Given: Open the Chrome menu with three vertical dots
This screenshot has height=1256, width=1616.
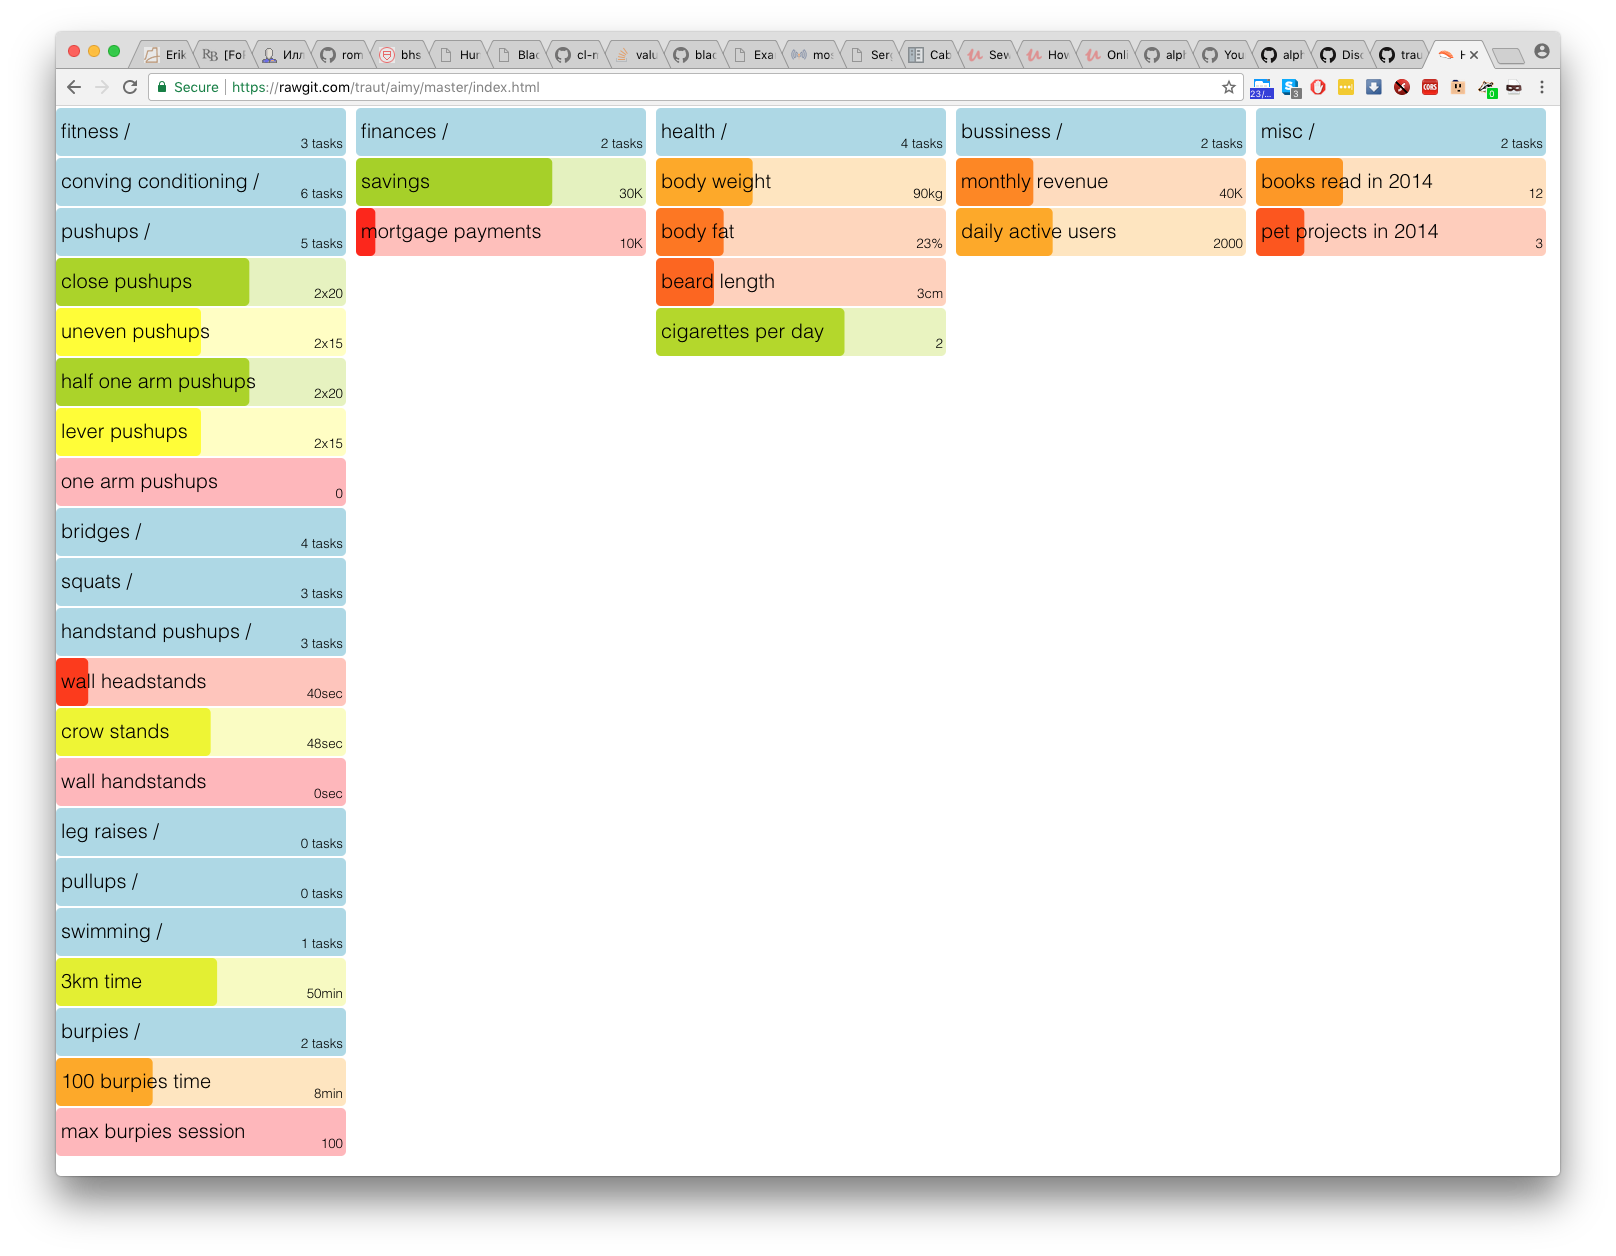Looking at the screenshot, I should (1542, 87).
